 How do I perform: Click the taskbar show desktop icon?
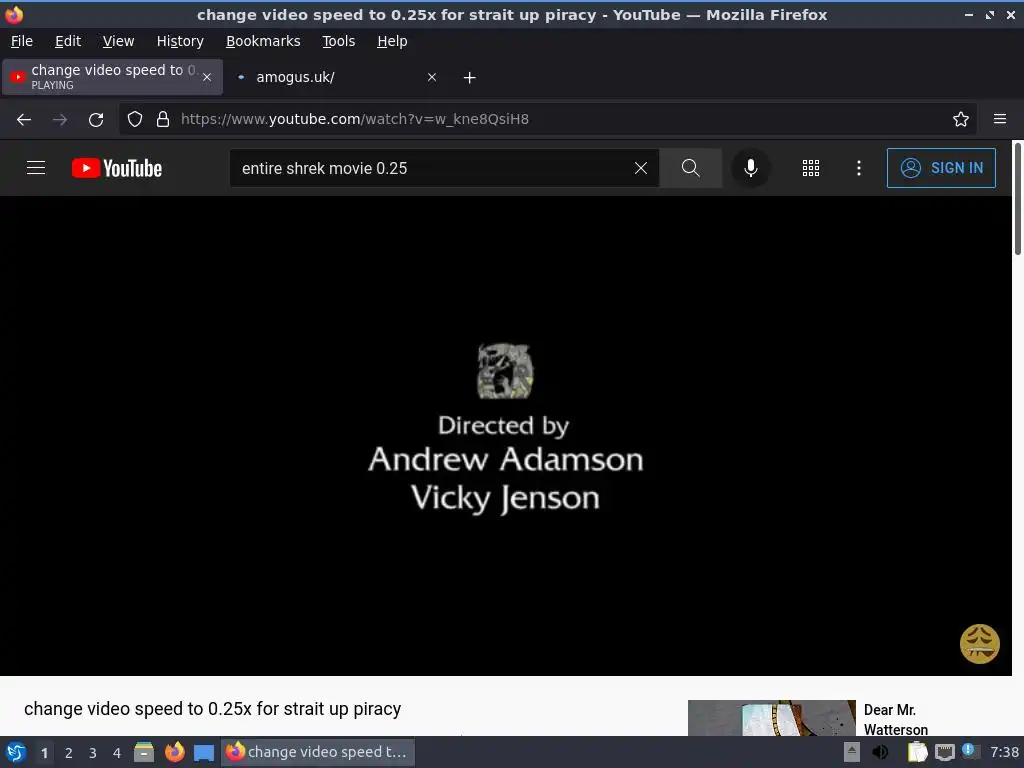pos(204,753)
